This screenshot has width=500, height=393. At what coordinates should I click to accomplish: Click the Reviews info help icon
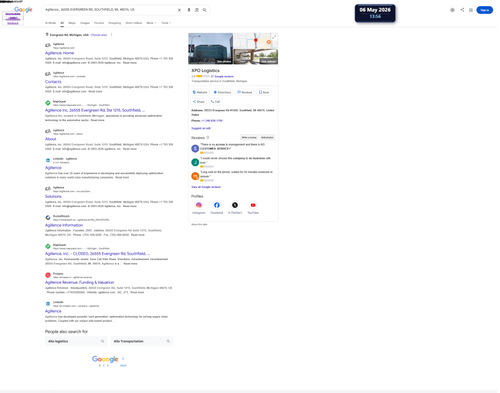coord(208,137)
